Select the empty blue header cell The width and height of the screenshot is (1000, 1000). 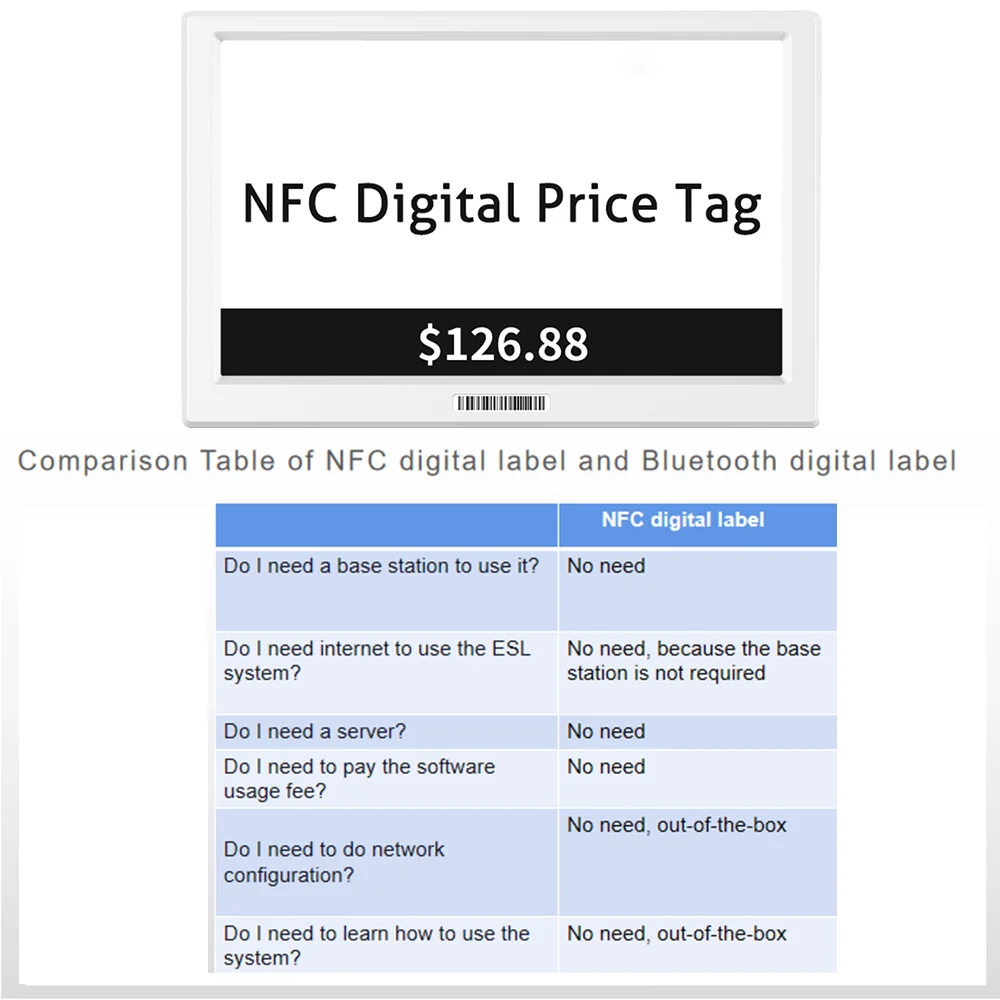tap(386, 525)
